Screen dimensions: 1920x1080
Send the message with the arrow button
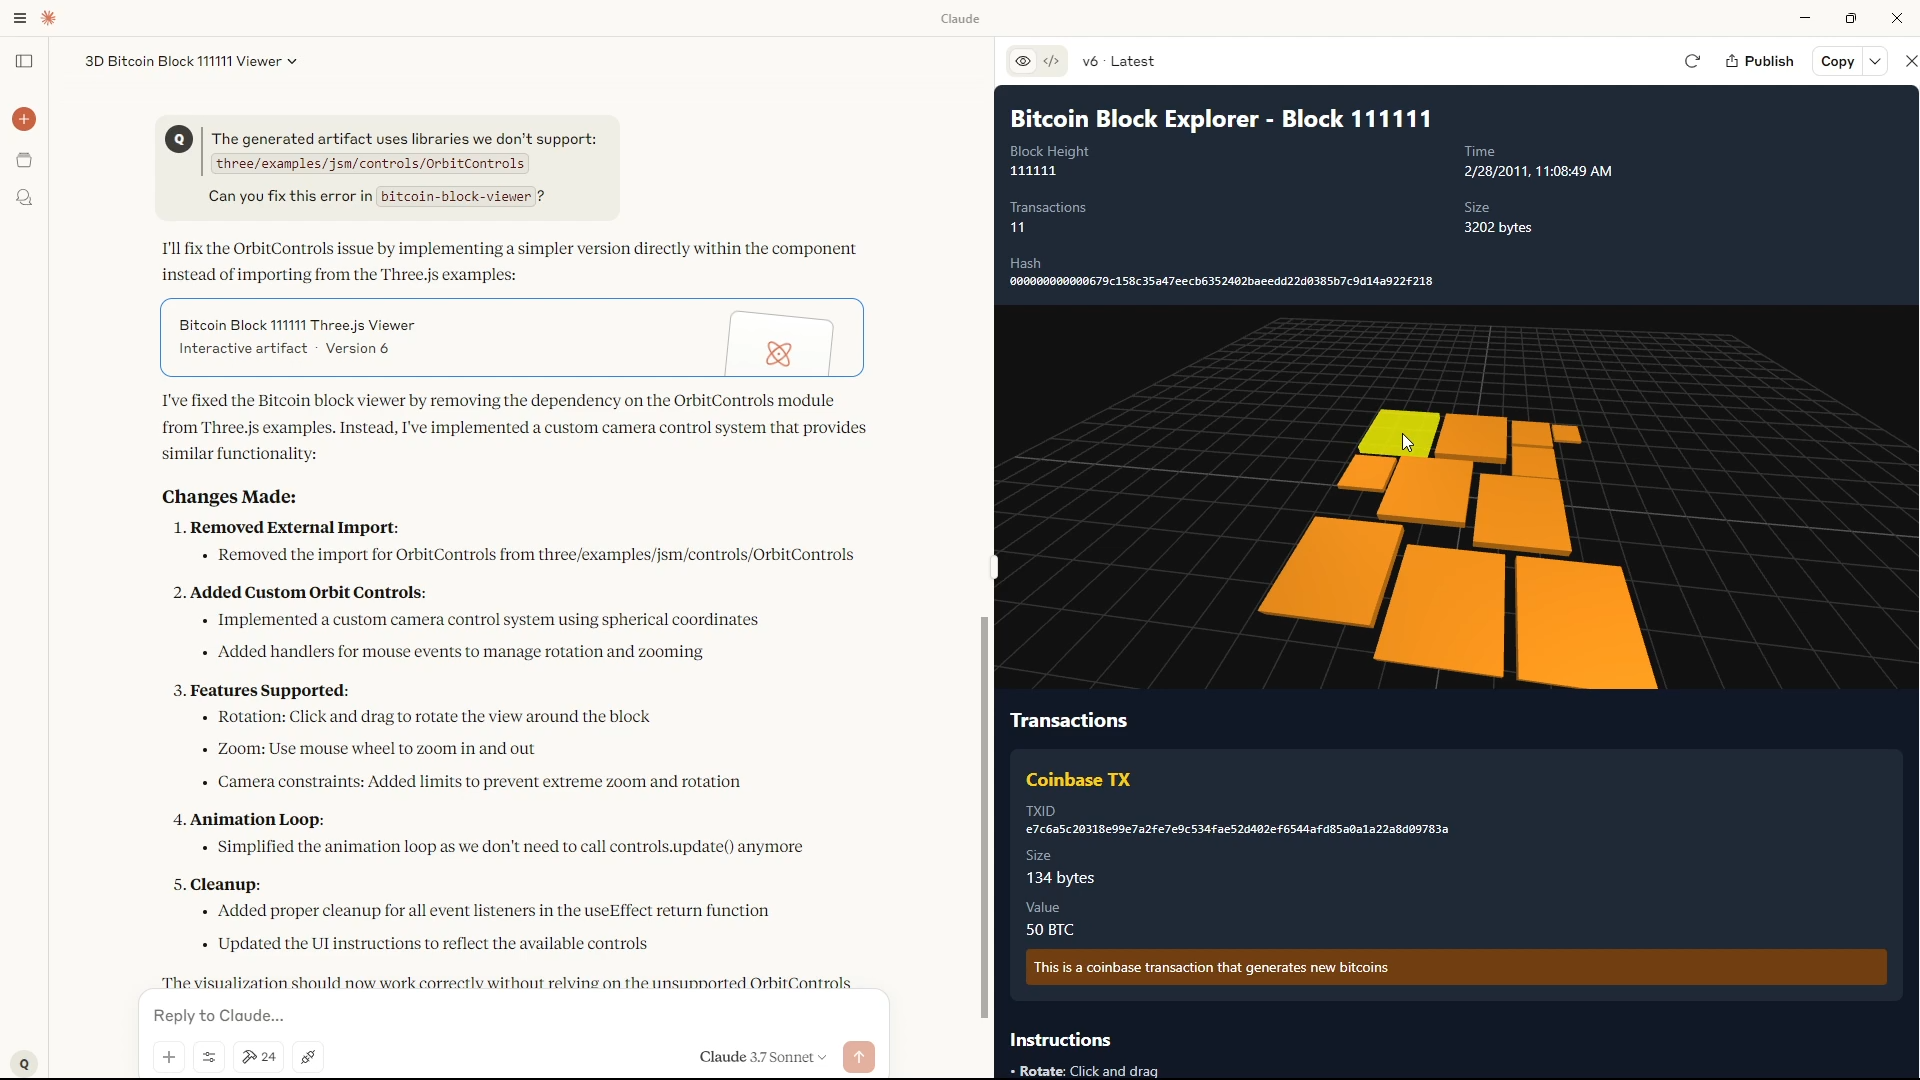(x=859, y=1057)
